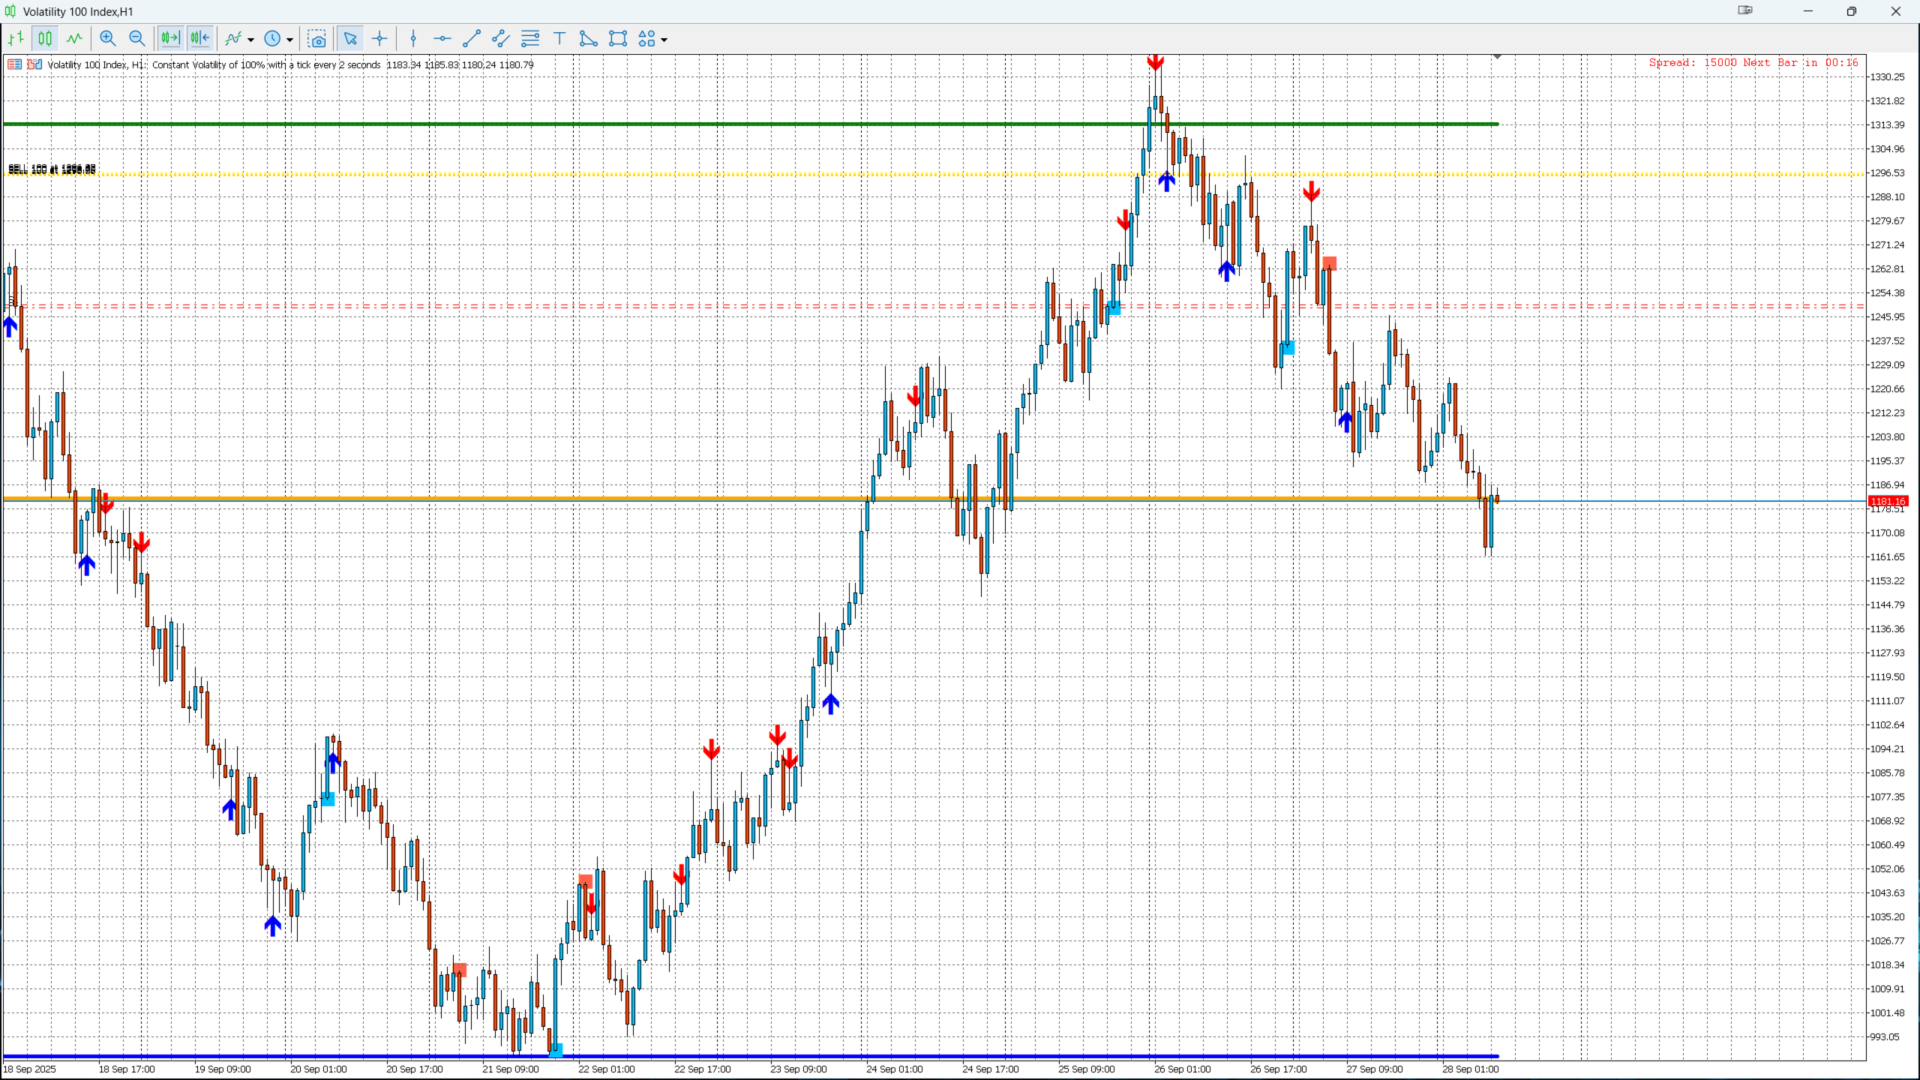The image size is (1920, 1080).
Task: Switch chart to bar chart mode
Action: click(16, 39)
